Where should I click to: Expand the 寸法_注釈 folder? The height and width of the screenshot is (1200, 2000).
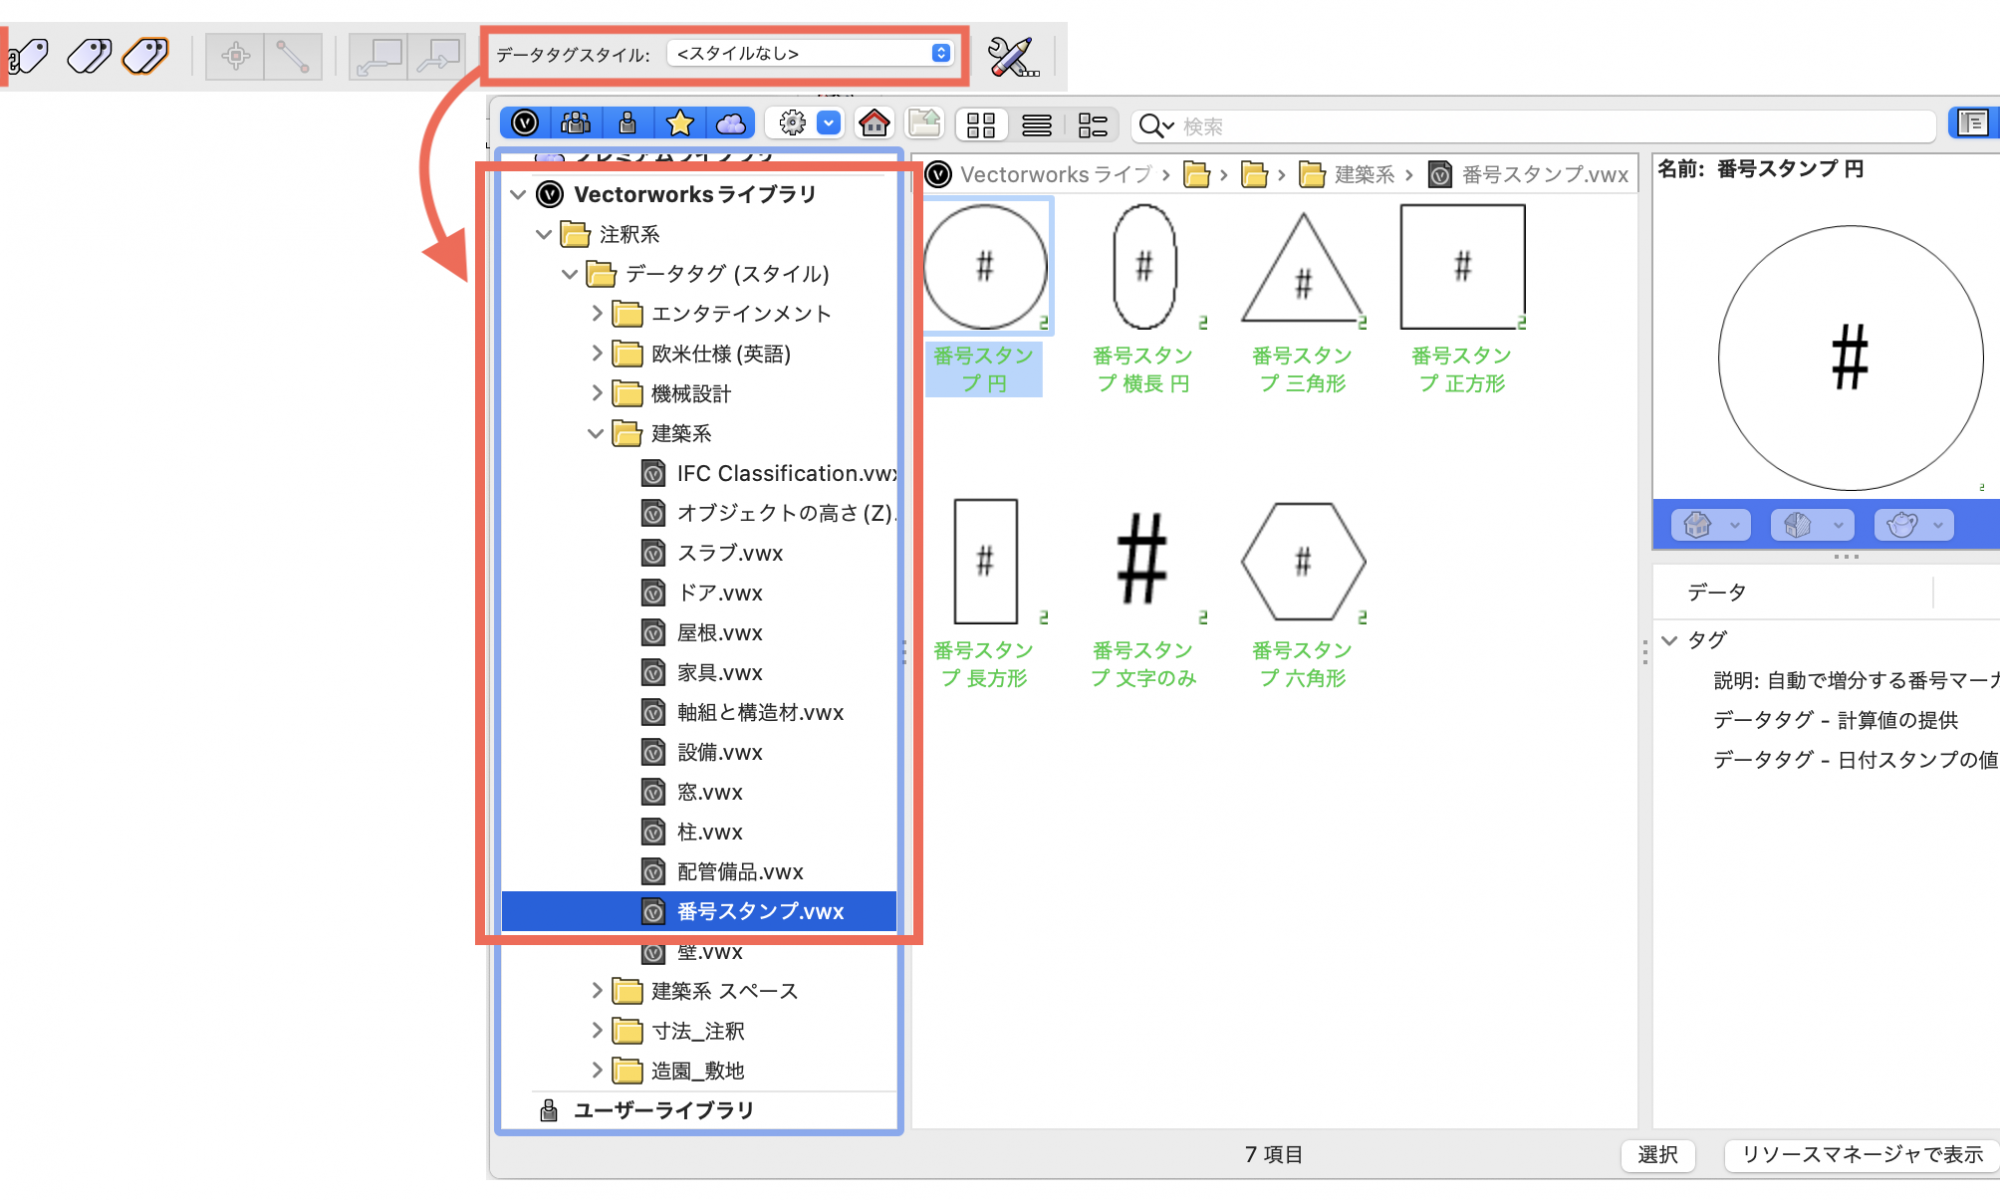pos(596,1031)
